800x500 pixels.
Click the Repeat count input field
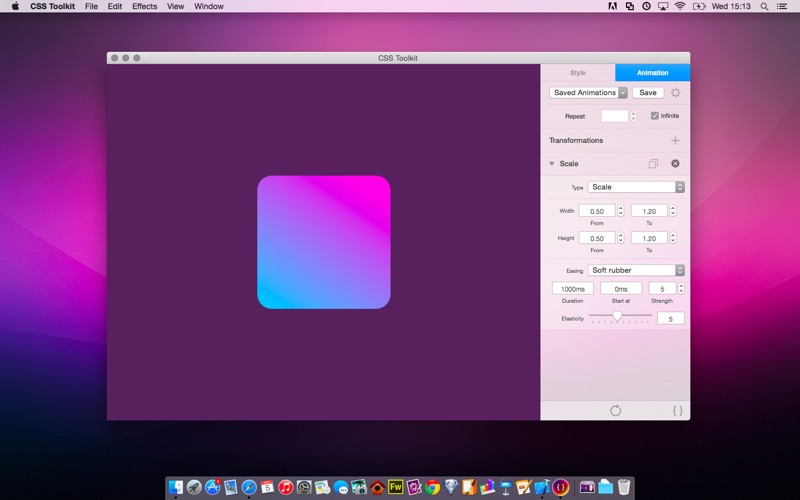(614, 116)
